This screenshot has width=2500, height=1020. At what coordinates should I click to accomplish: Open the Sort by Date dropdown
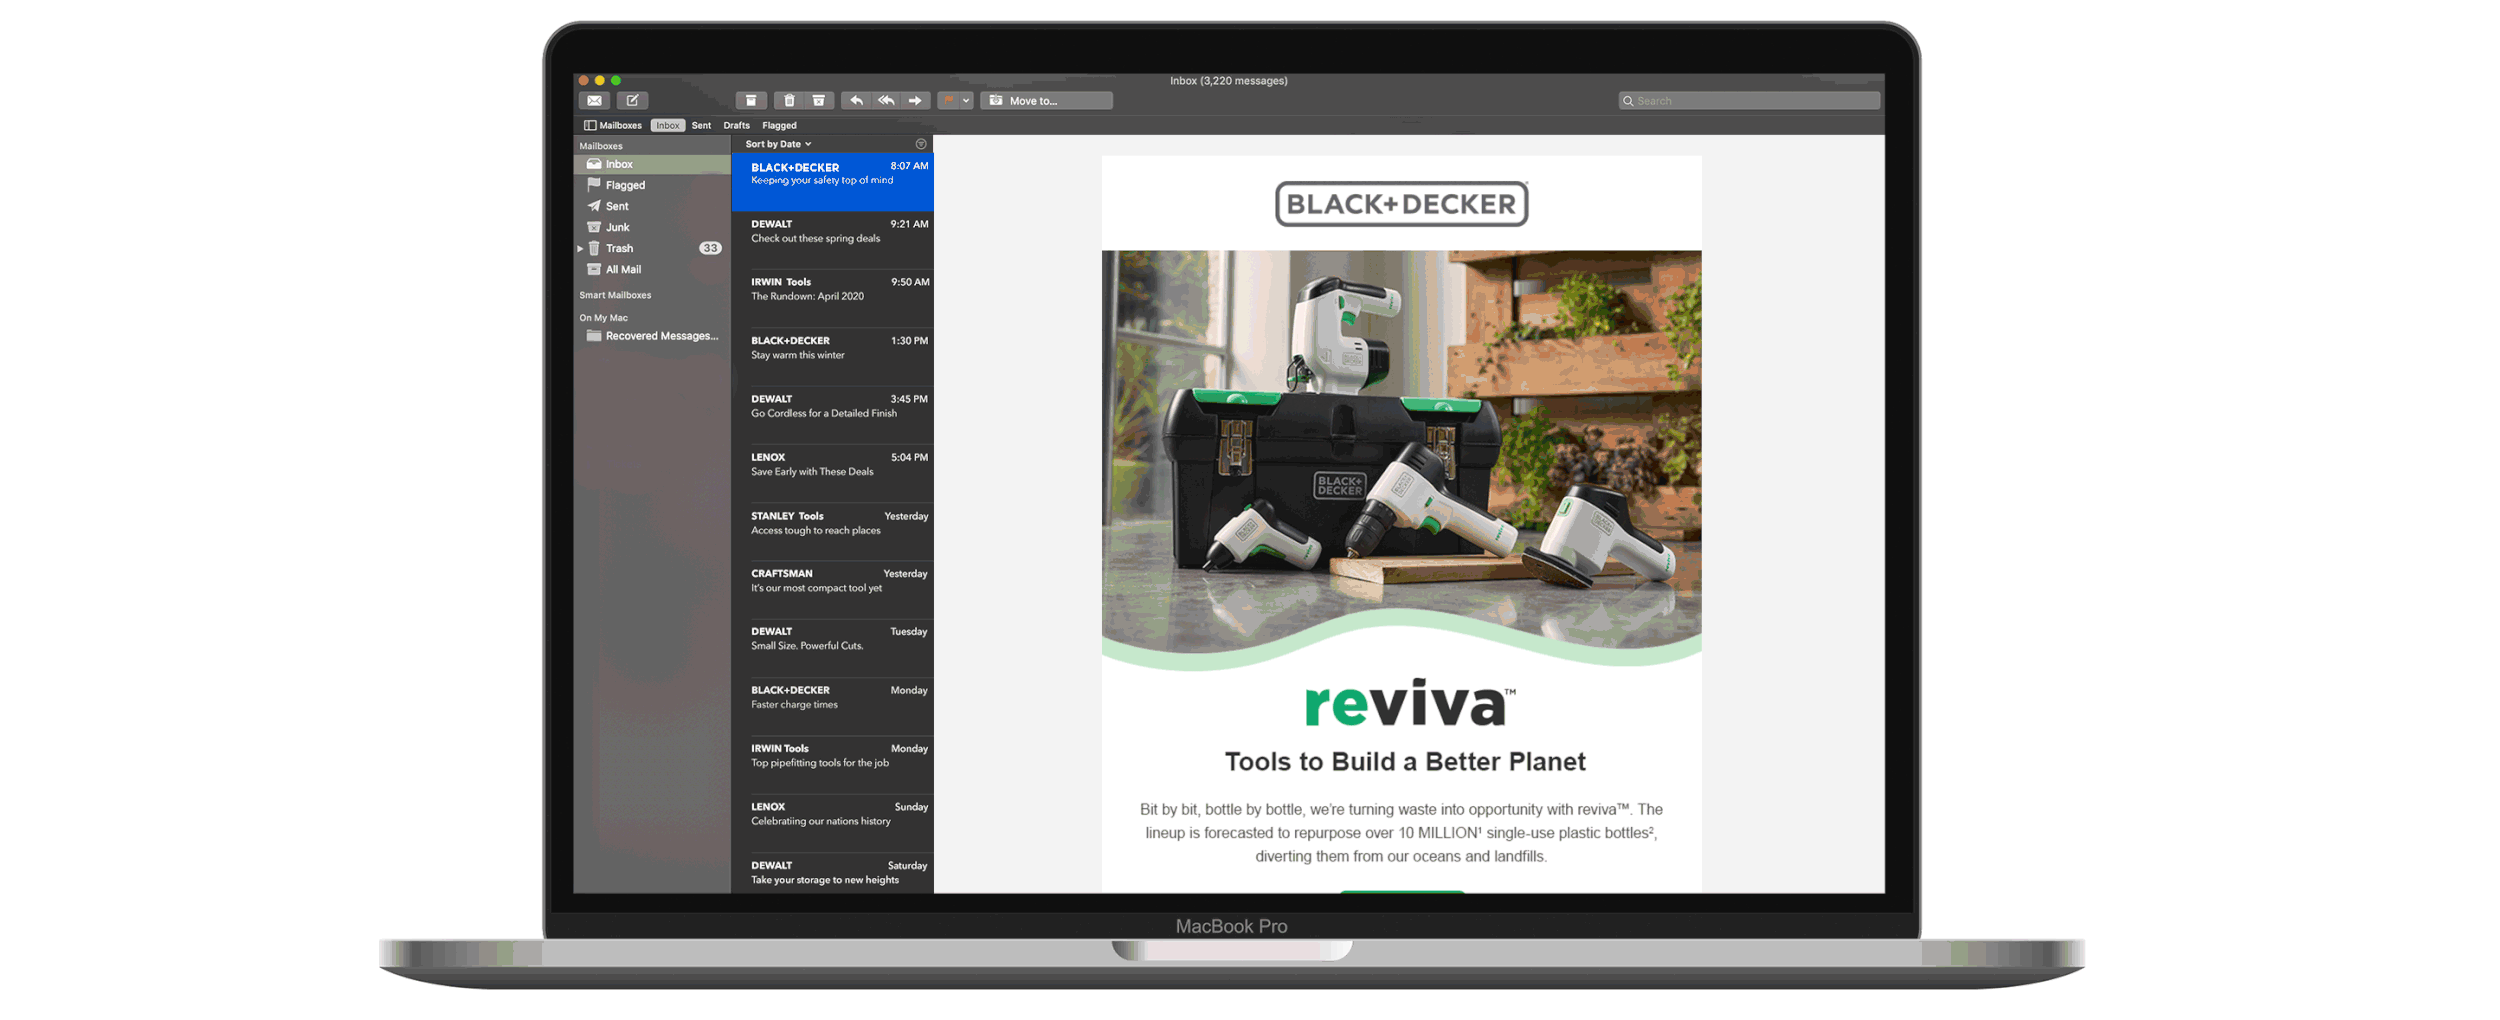(778, 144)
